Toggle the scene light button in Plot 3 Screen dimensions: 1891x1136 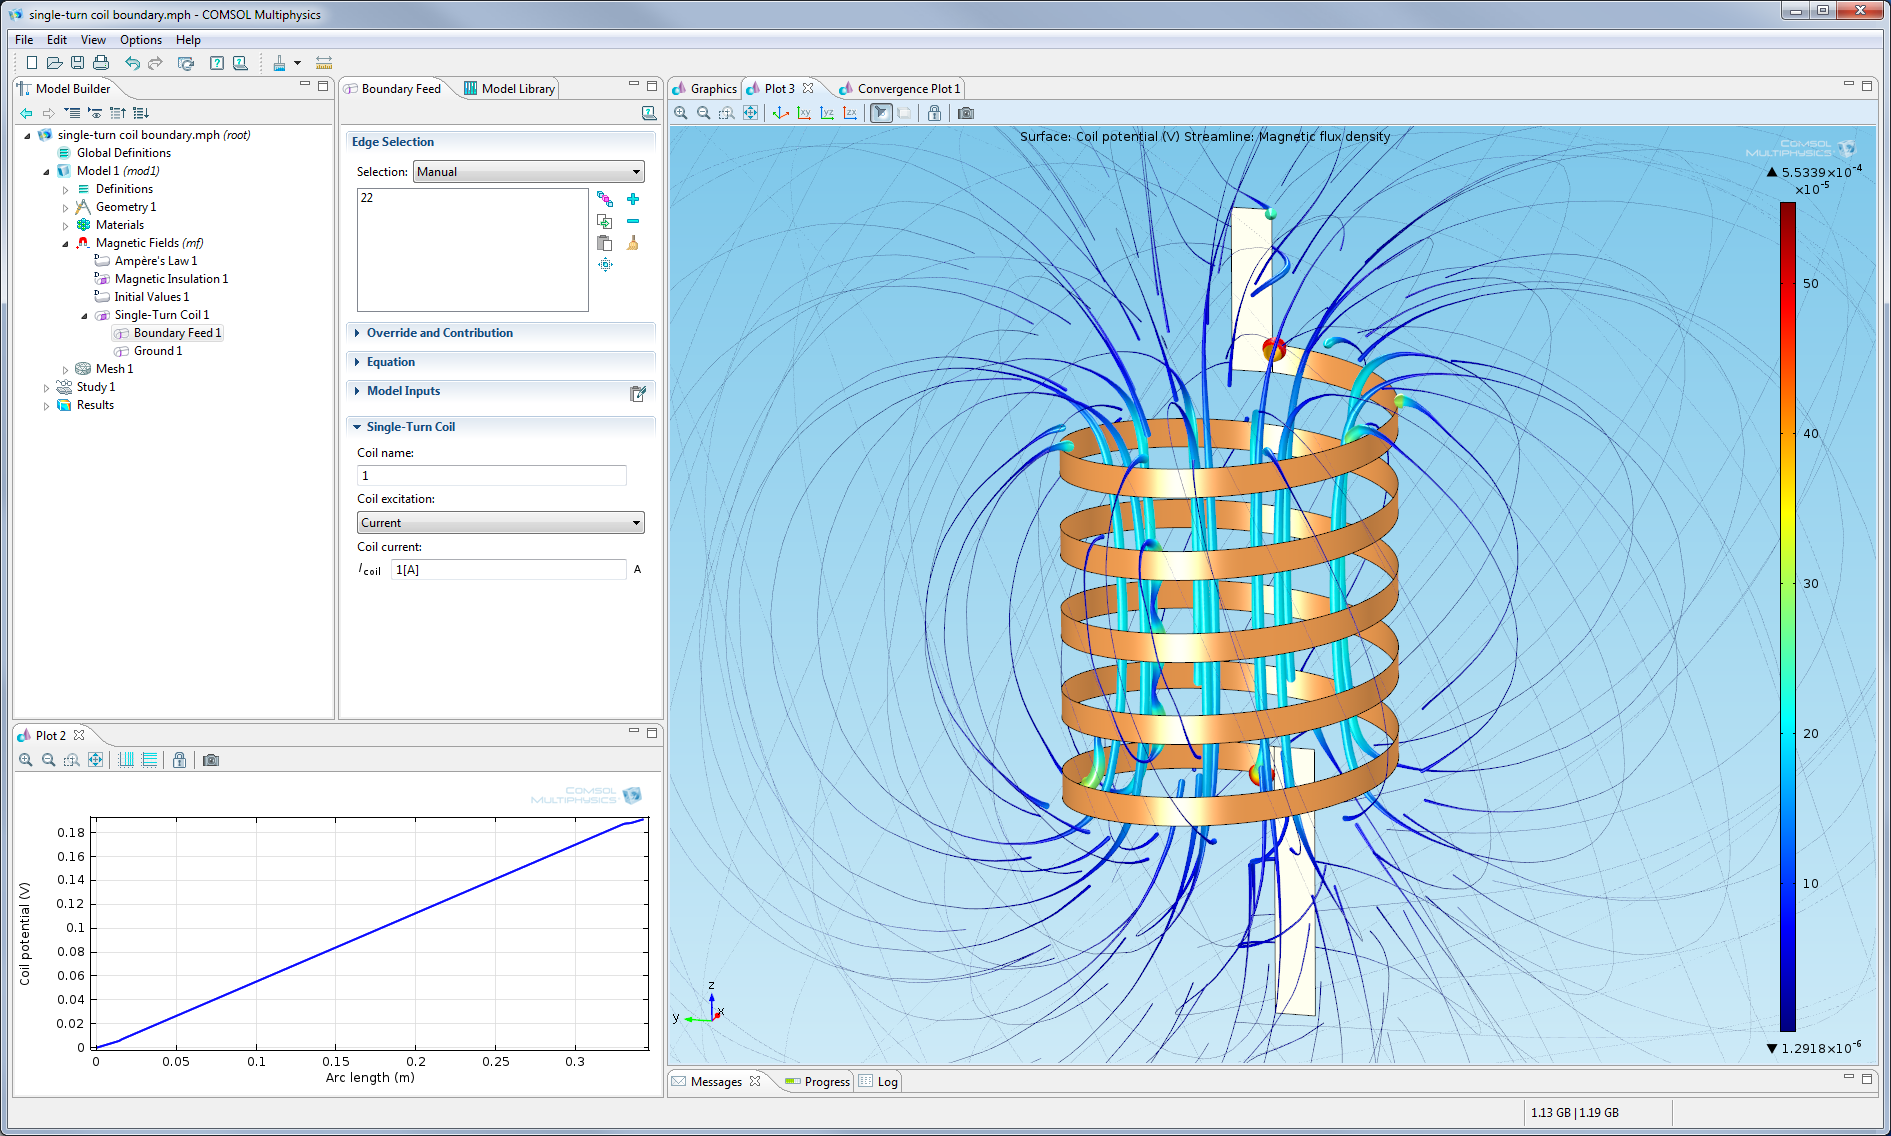coord(881,113)
